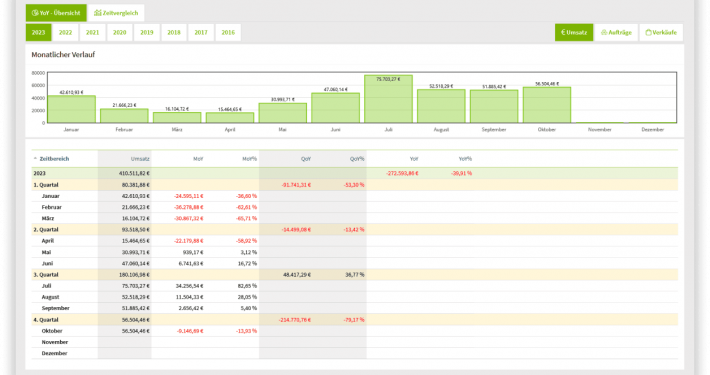Switch to the Zeitvergleich tab

click(116, 13)
